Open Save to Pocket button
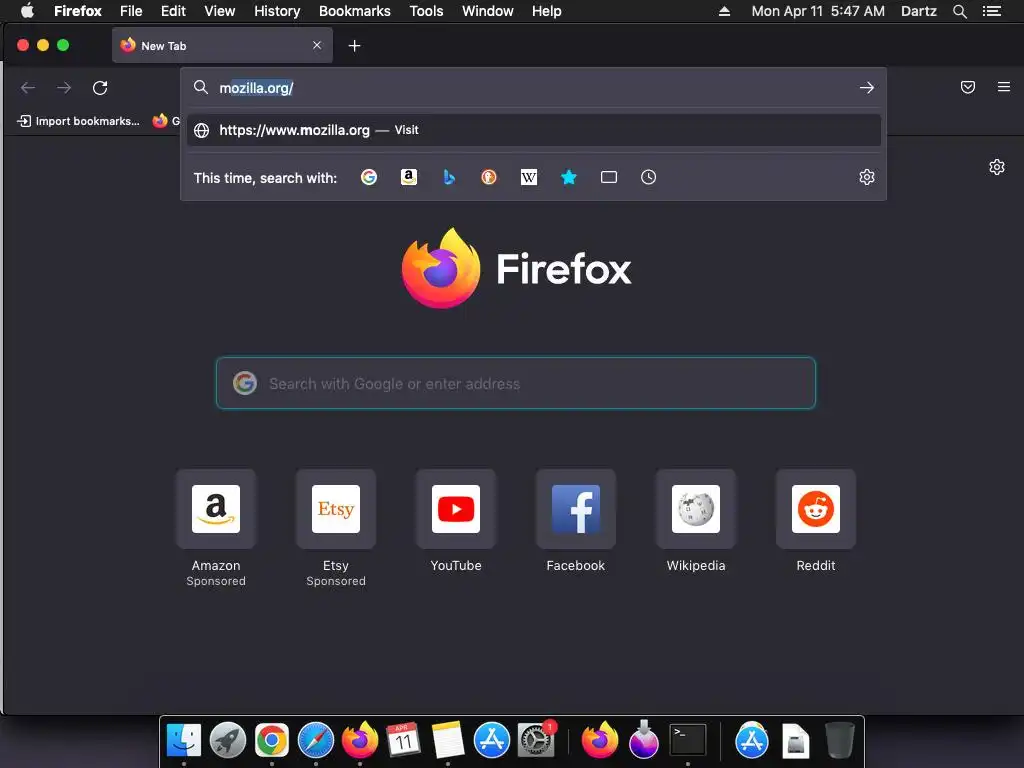1024x768 pixels. point(968,87)
